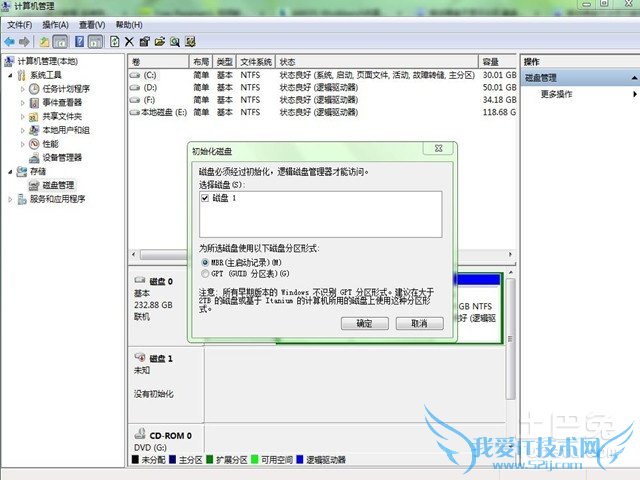Viewport: 640px width, 480px height.
Task: Select 性能 in the tree
Action: click(50, 144)
